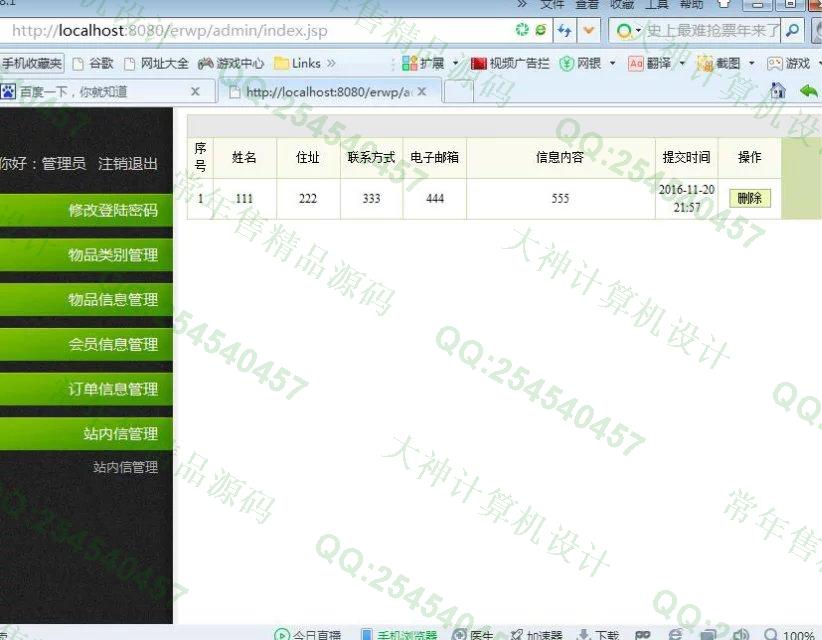Viewport: 822px width, 640px height.
Task: Click the 注销退出 logout link
Action: tap(128, 164)
